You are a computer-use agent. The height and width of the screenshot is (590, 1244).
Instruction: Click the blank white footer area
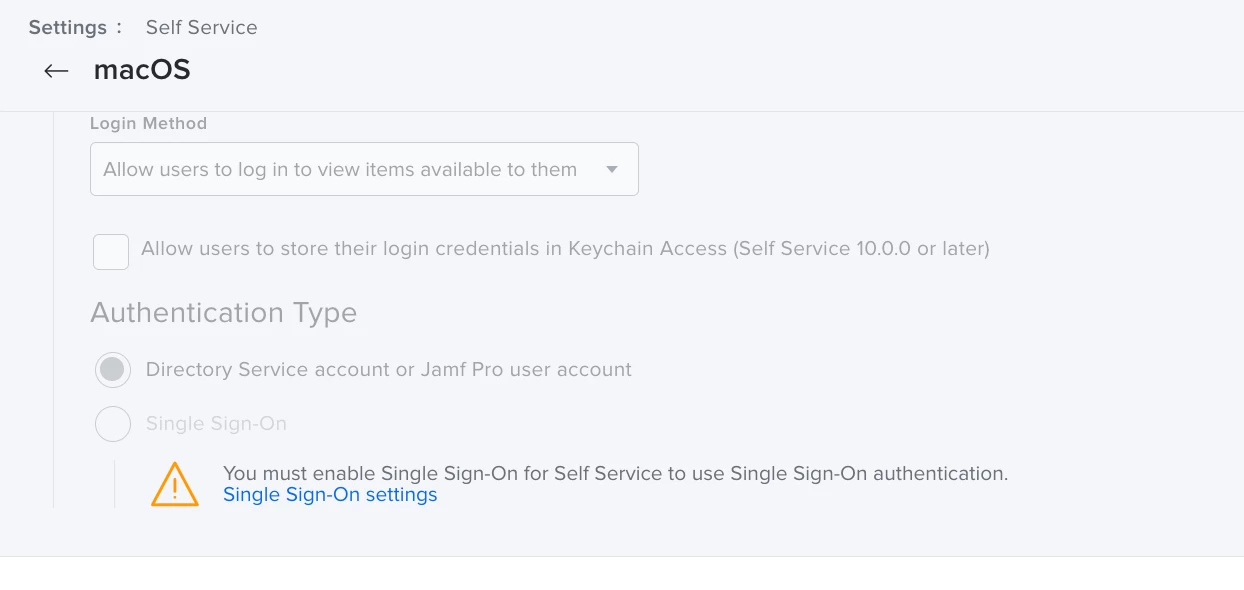pos(622,573)
